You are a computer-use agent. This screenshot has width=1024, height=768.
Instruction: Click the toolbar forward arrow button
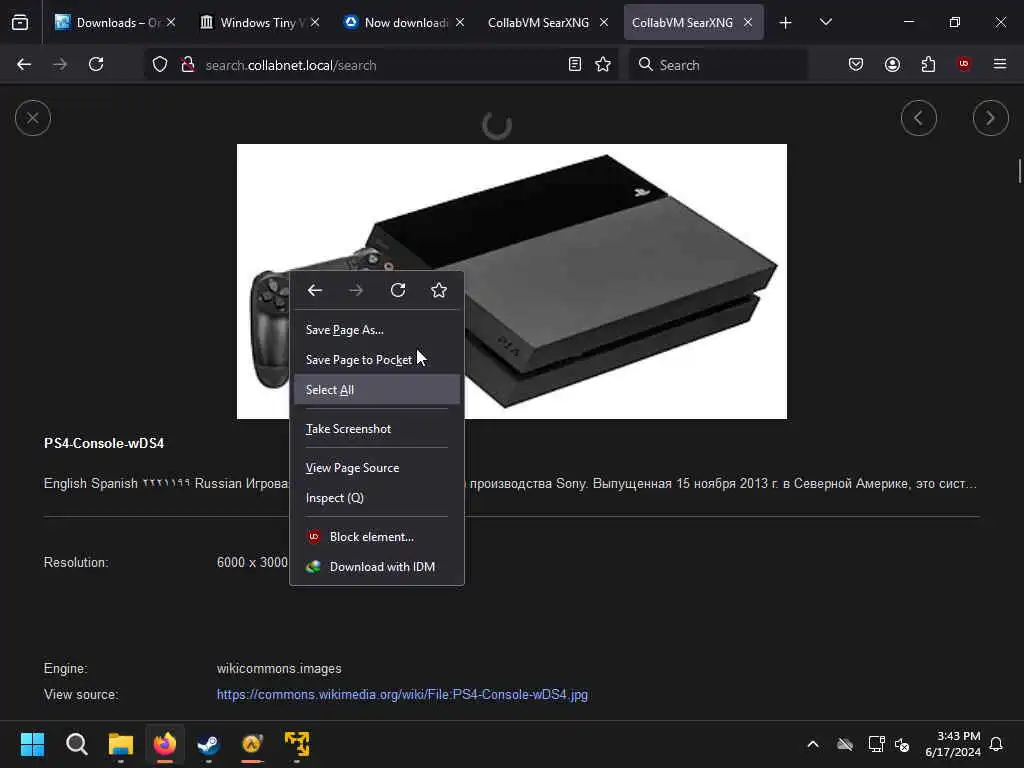pos(60,64)
